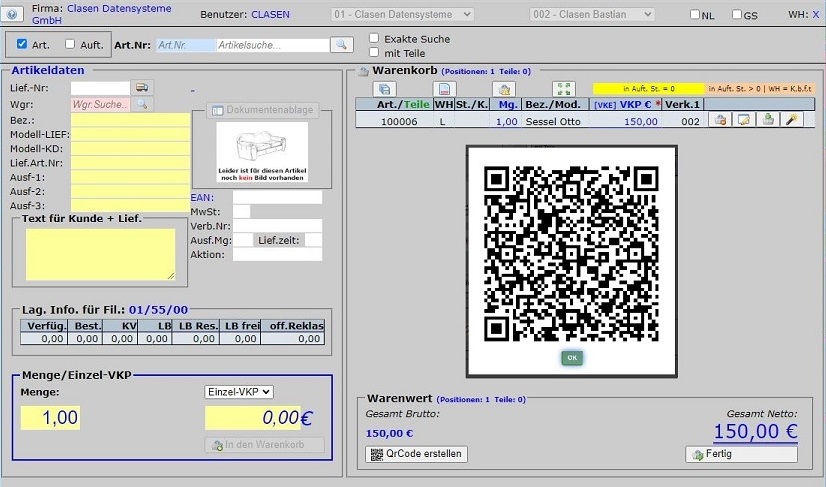Click the Artikelsuche search field
This screenshot has width=826, height=487.
273,45
